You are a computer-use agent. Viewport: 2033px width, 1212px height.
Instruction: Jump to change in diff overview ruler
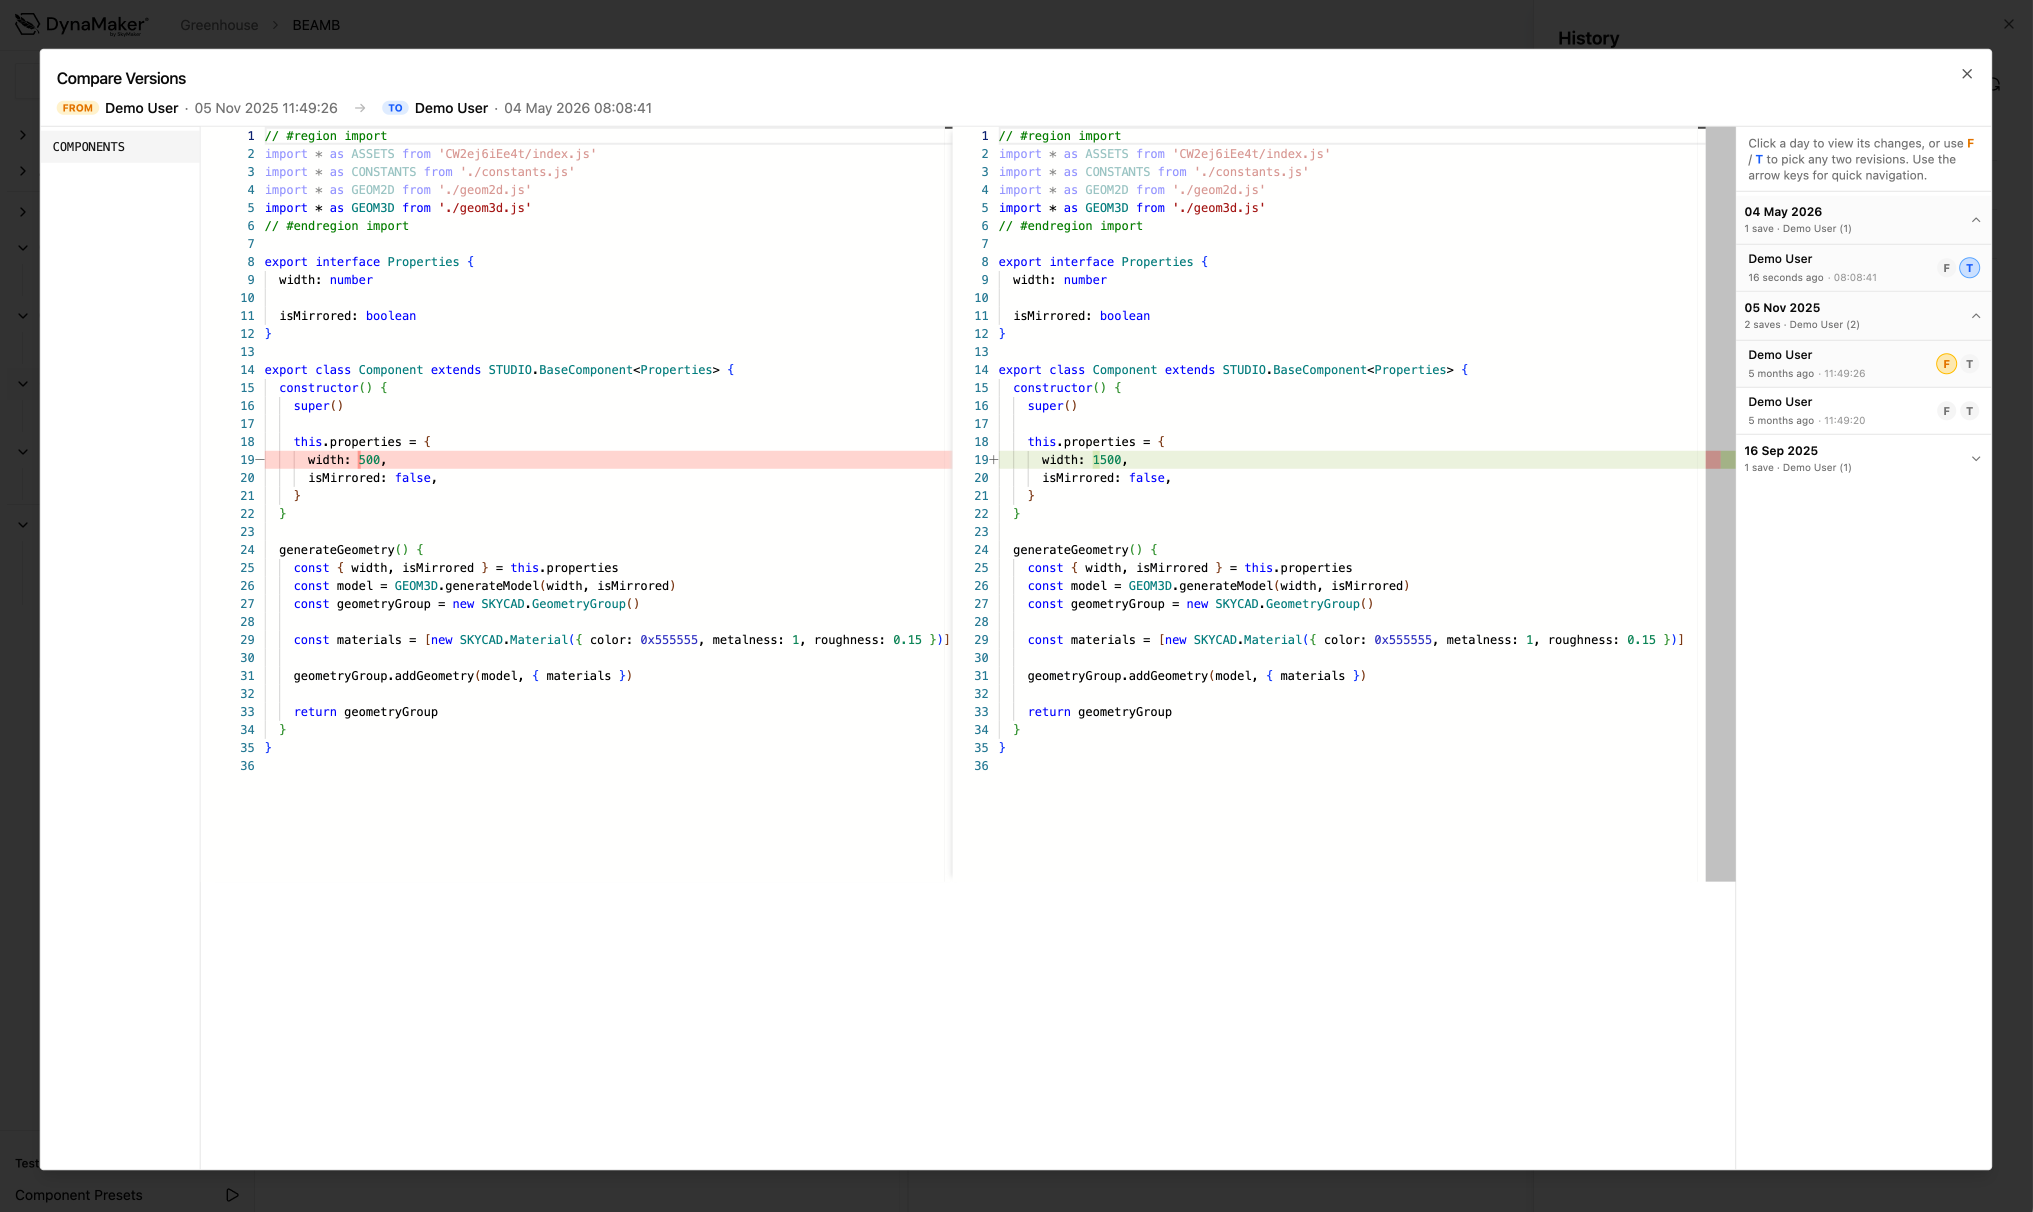point(1720,460)
